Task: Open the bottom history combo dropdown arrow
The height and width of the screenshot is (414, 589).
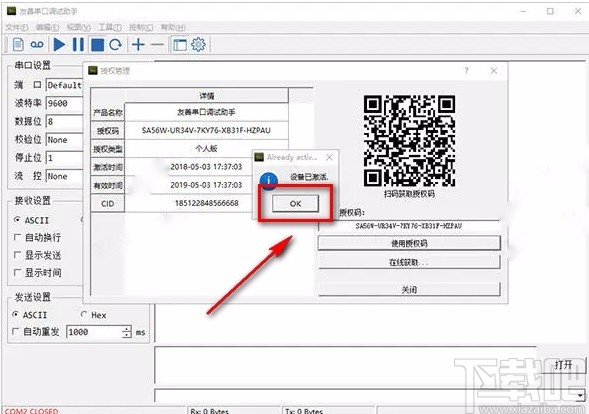Action: point(580,396)
